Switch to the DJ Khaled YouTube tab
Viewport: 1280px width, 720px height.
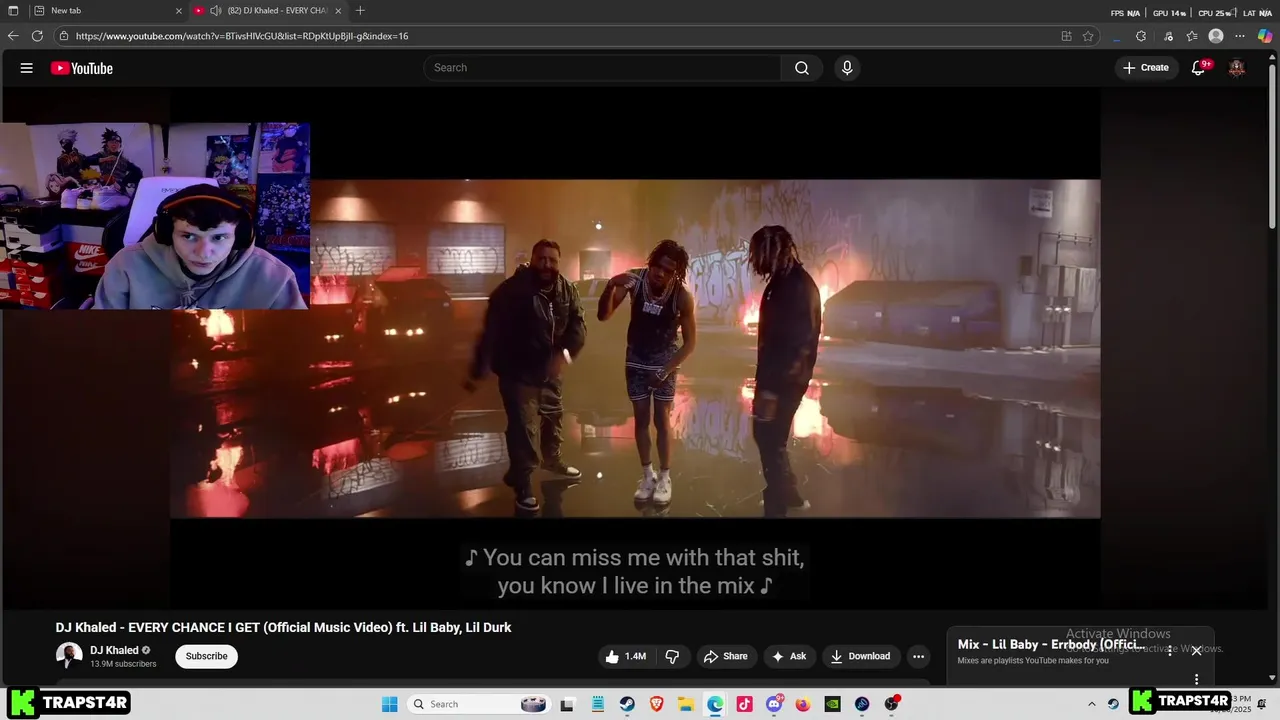pos(268,11)
